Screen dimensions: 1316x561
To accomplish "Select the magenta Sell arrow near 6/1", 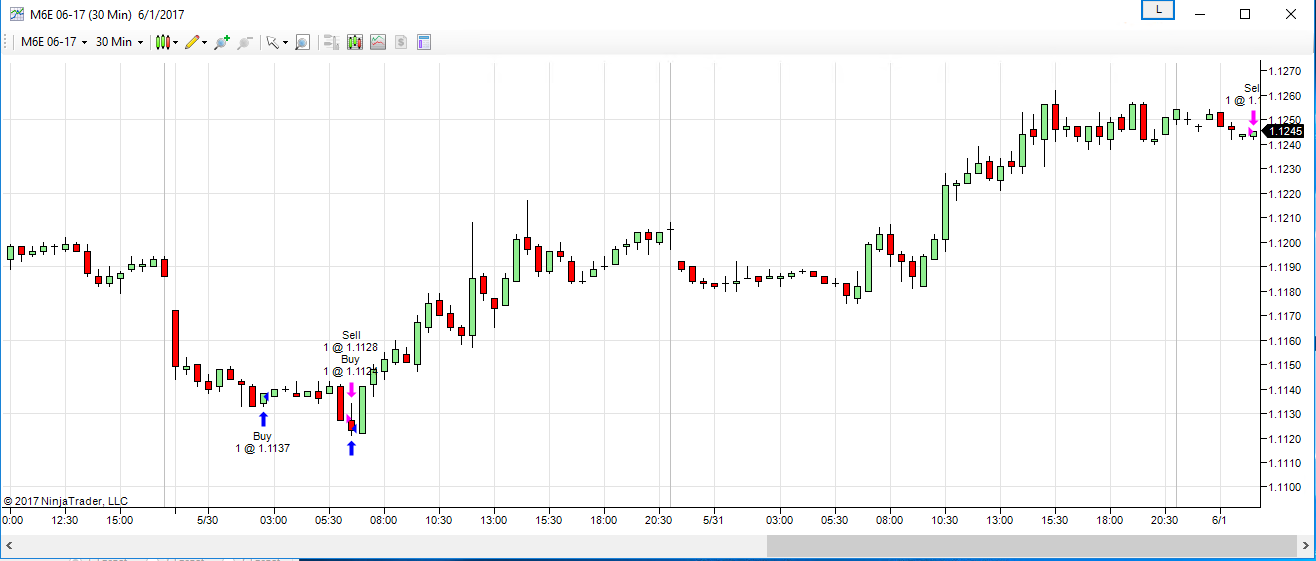I will pos(1253,118).
